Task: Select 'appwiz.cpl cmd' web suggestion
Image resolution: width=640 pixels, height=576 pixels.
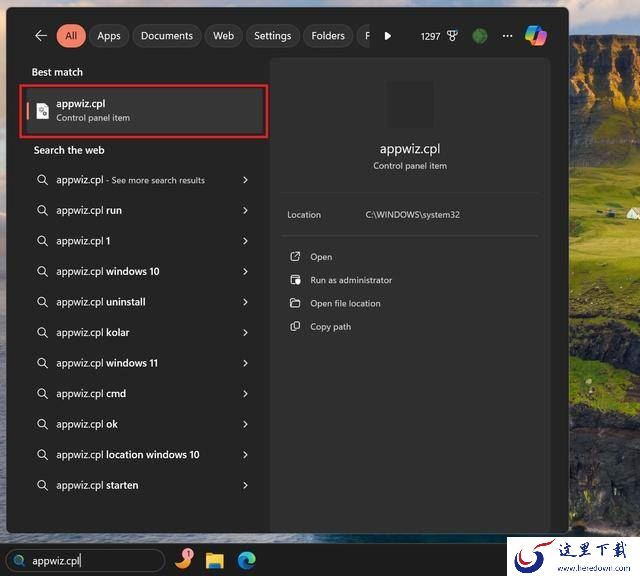Action: (91, 394)
